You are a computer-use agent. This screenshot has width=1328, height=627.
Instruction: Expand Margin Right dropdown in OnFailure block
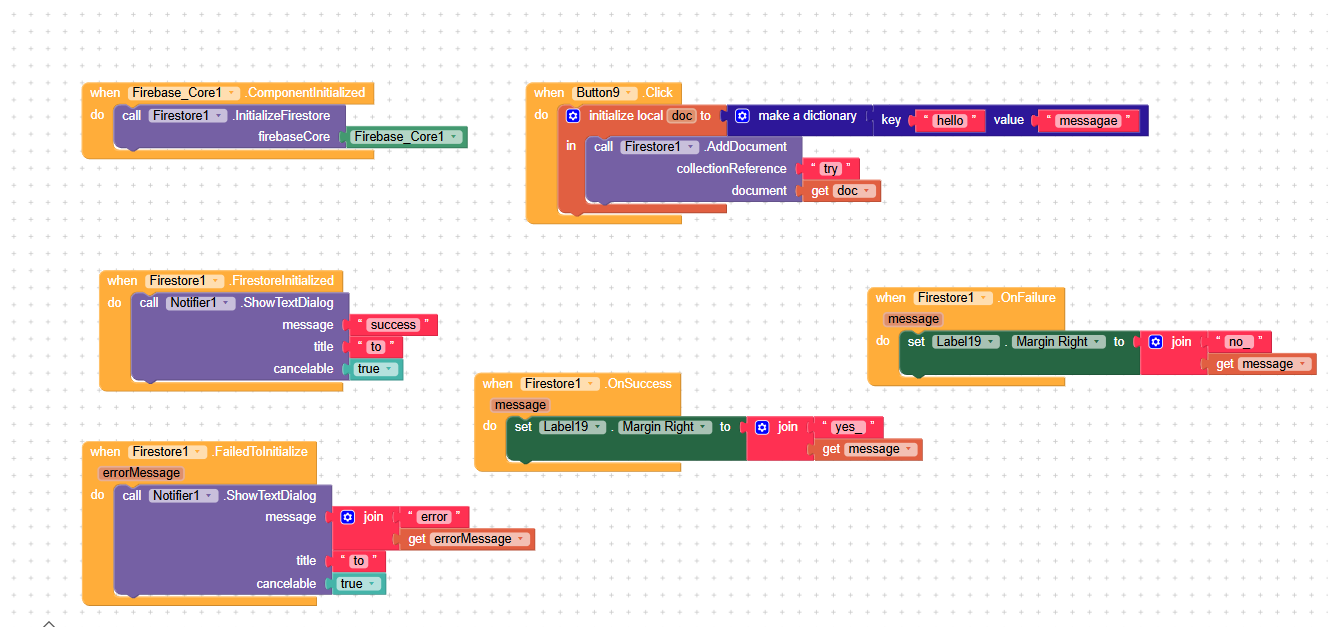pyautogui.click(x=1098, y=342)
